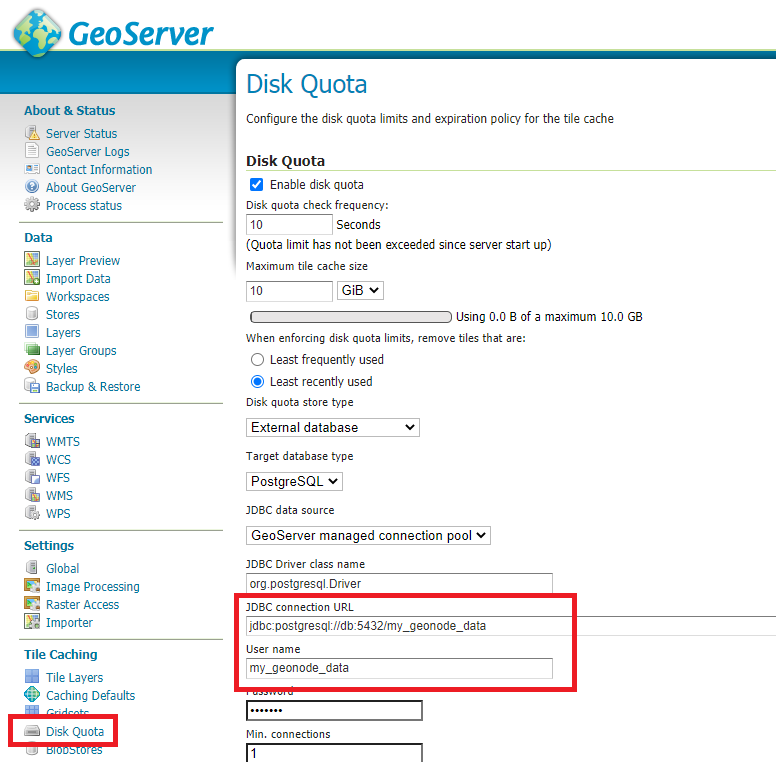776x762 pixels.
Task: Expand the PostgreSQL target database dropdown
Action: [294, 482]
